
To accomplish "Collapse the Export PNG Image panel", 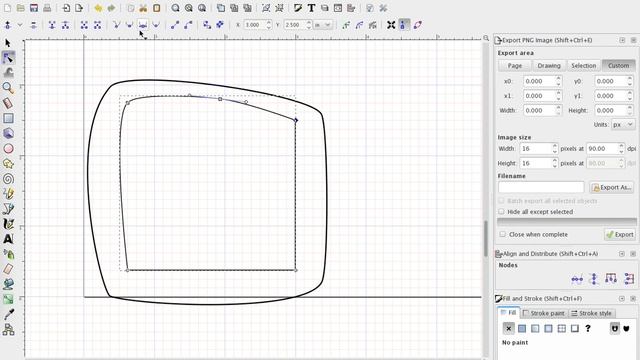I will [x=622, y=40].
